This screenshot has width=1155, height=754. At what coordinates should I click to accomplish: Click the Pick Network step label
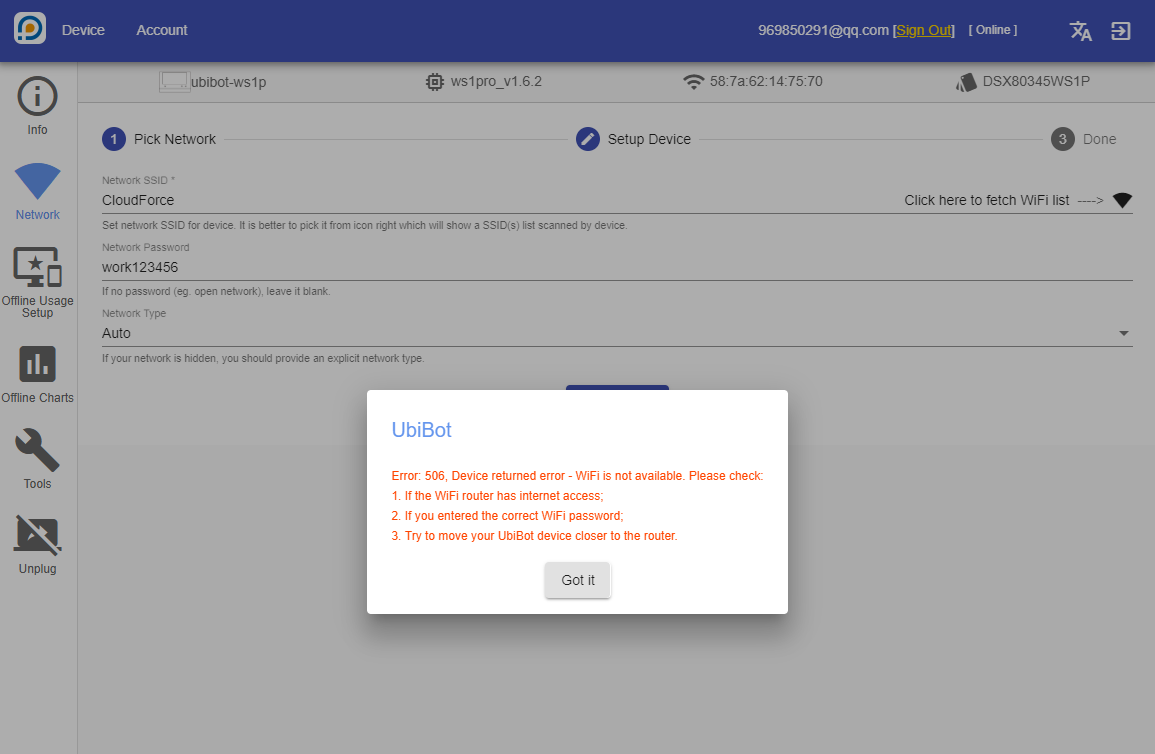click(x=175, y=139)
